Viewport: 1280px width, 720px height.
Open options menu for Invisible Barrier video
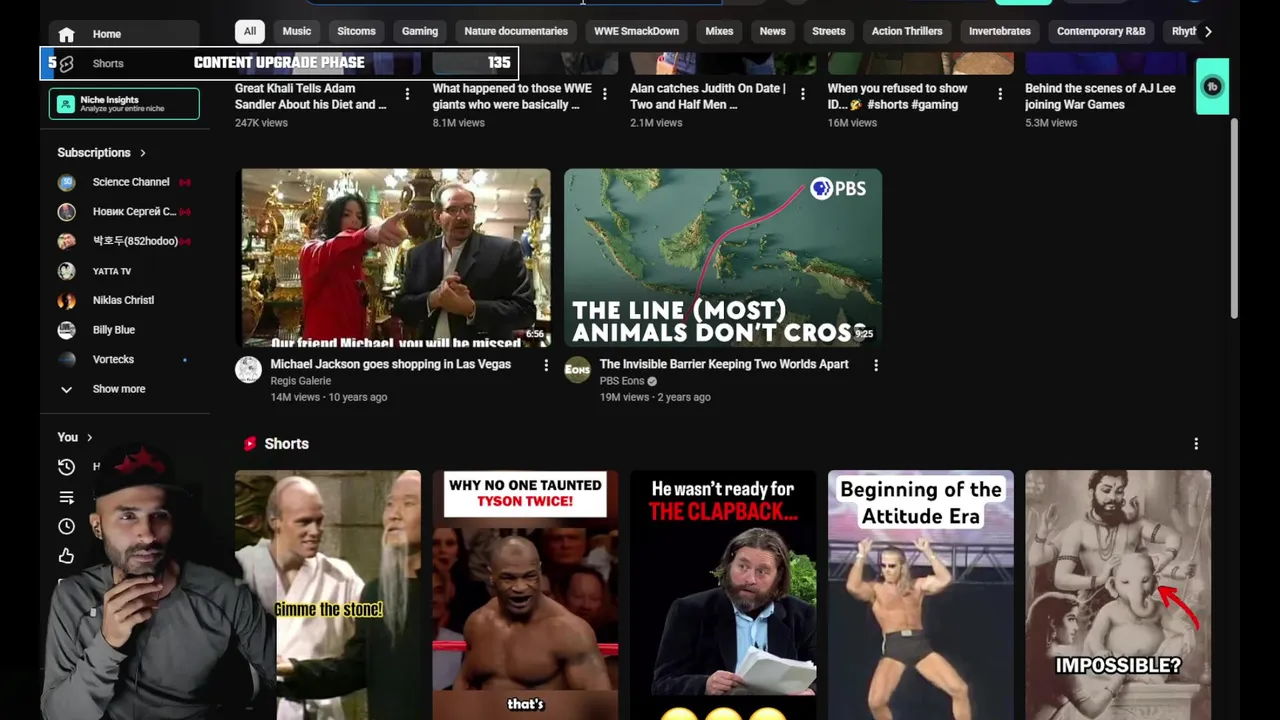tap(876, 366)
